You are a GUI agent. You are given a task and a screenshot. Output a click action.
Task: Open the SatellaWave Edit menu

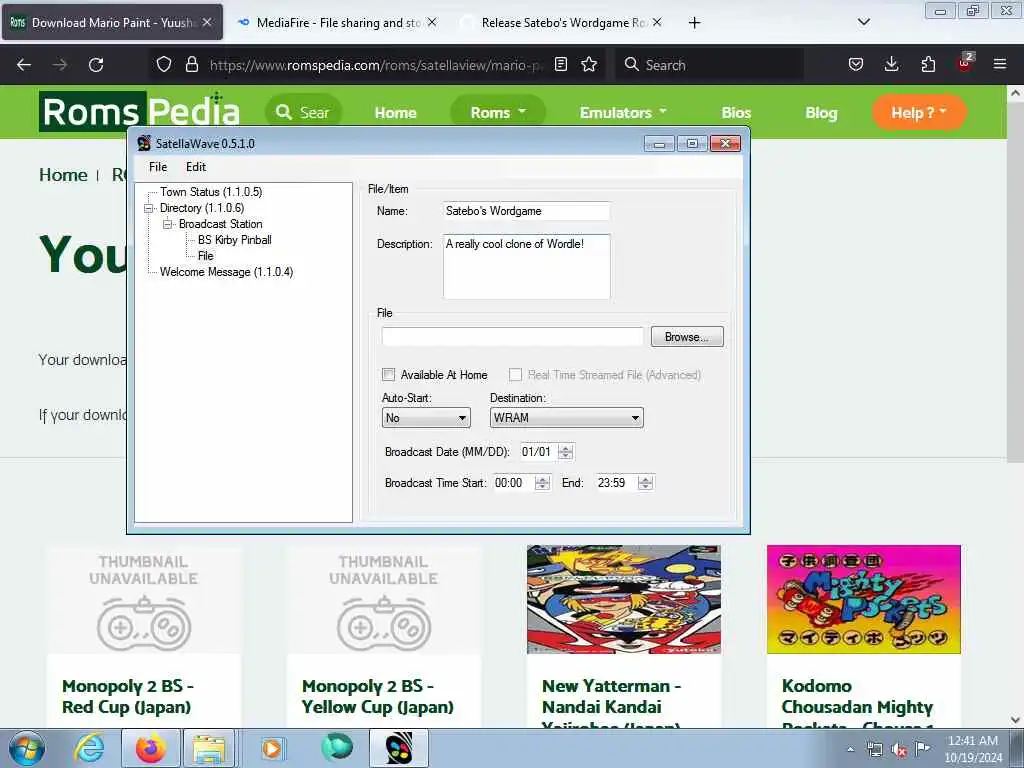pyautogui.click(x=196, y=167)
